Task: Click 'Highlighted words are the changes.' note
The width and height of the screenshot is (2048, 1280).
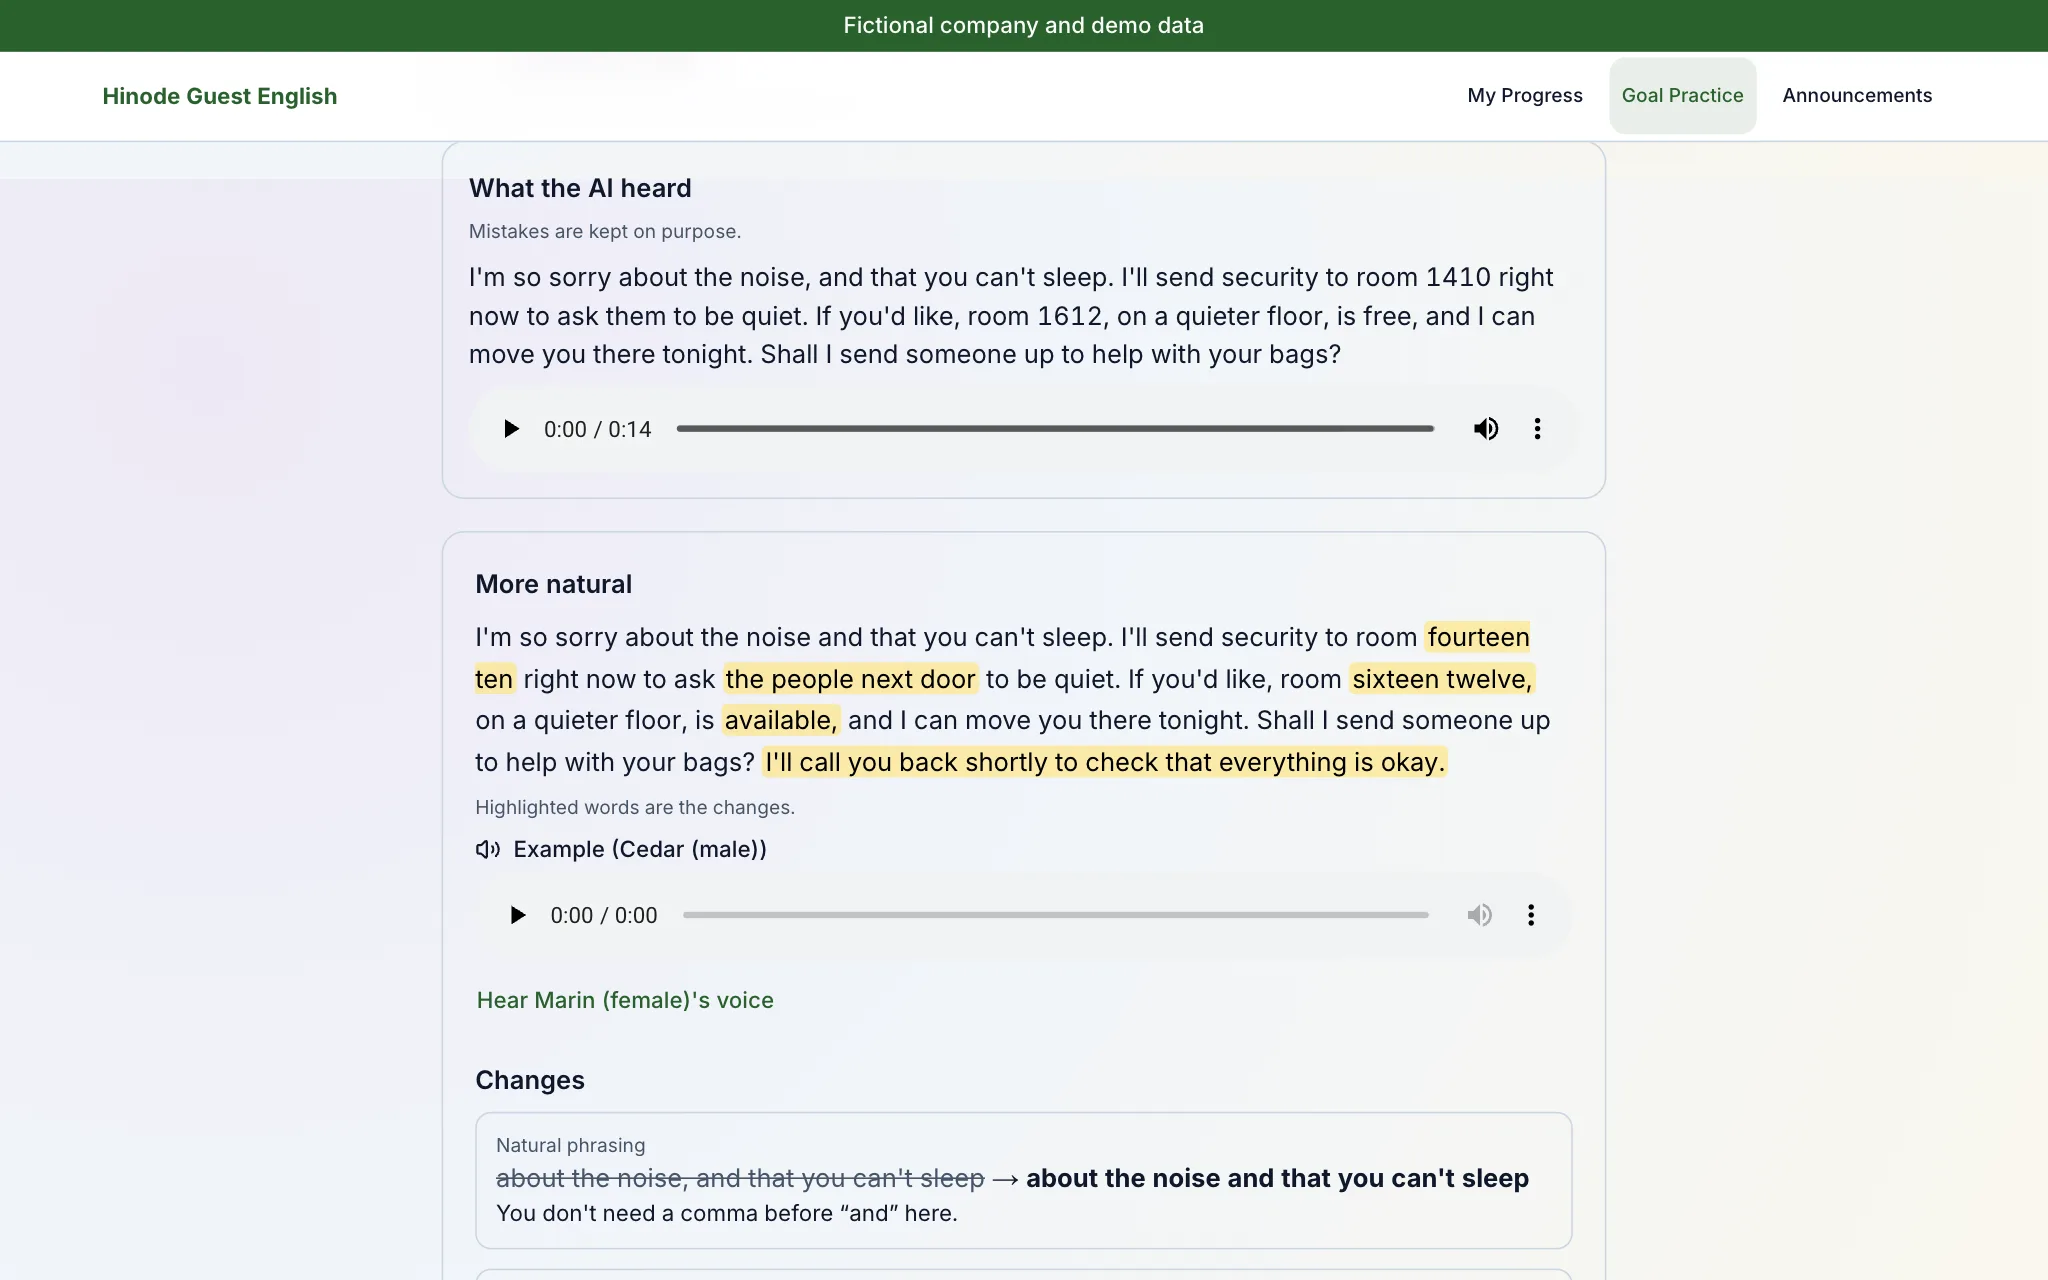Action: [635, 807]
